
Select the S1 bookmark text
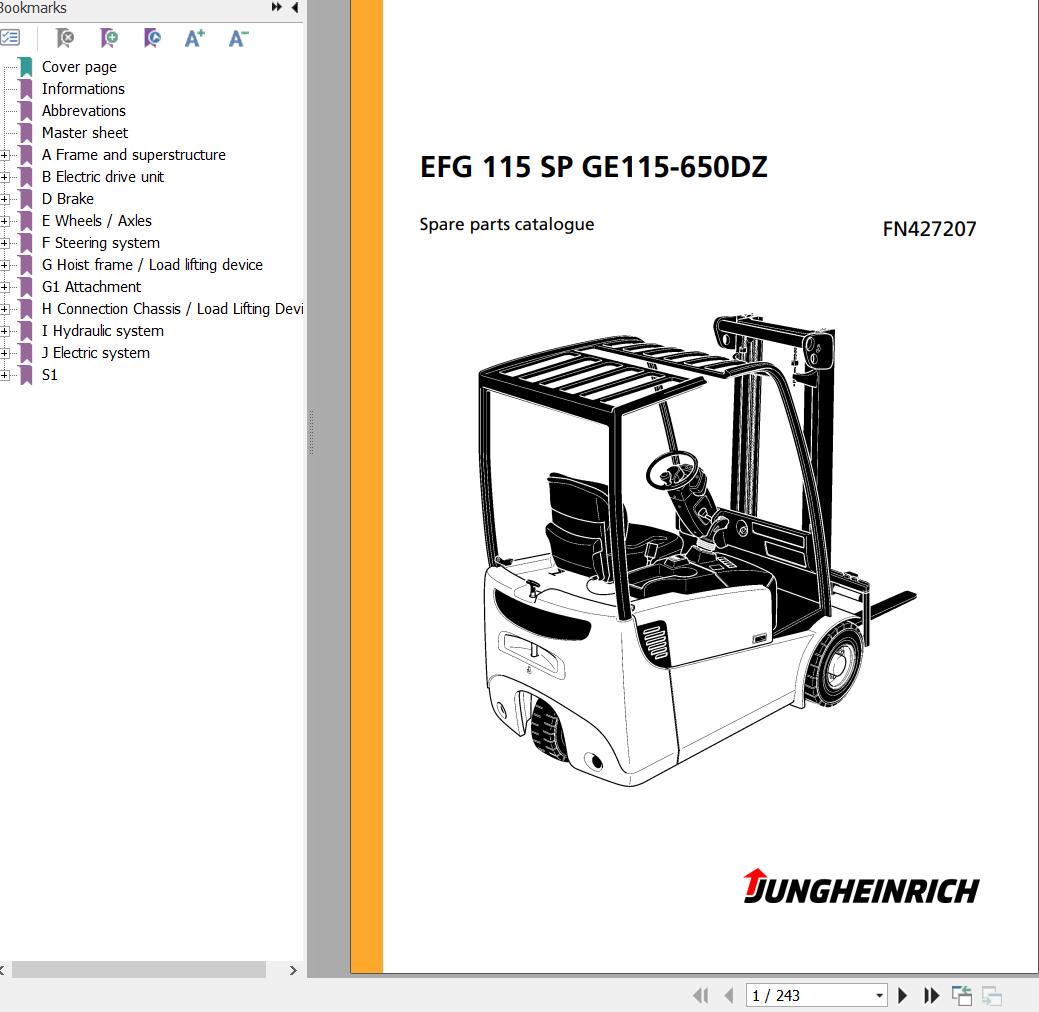click(50, 375)
